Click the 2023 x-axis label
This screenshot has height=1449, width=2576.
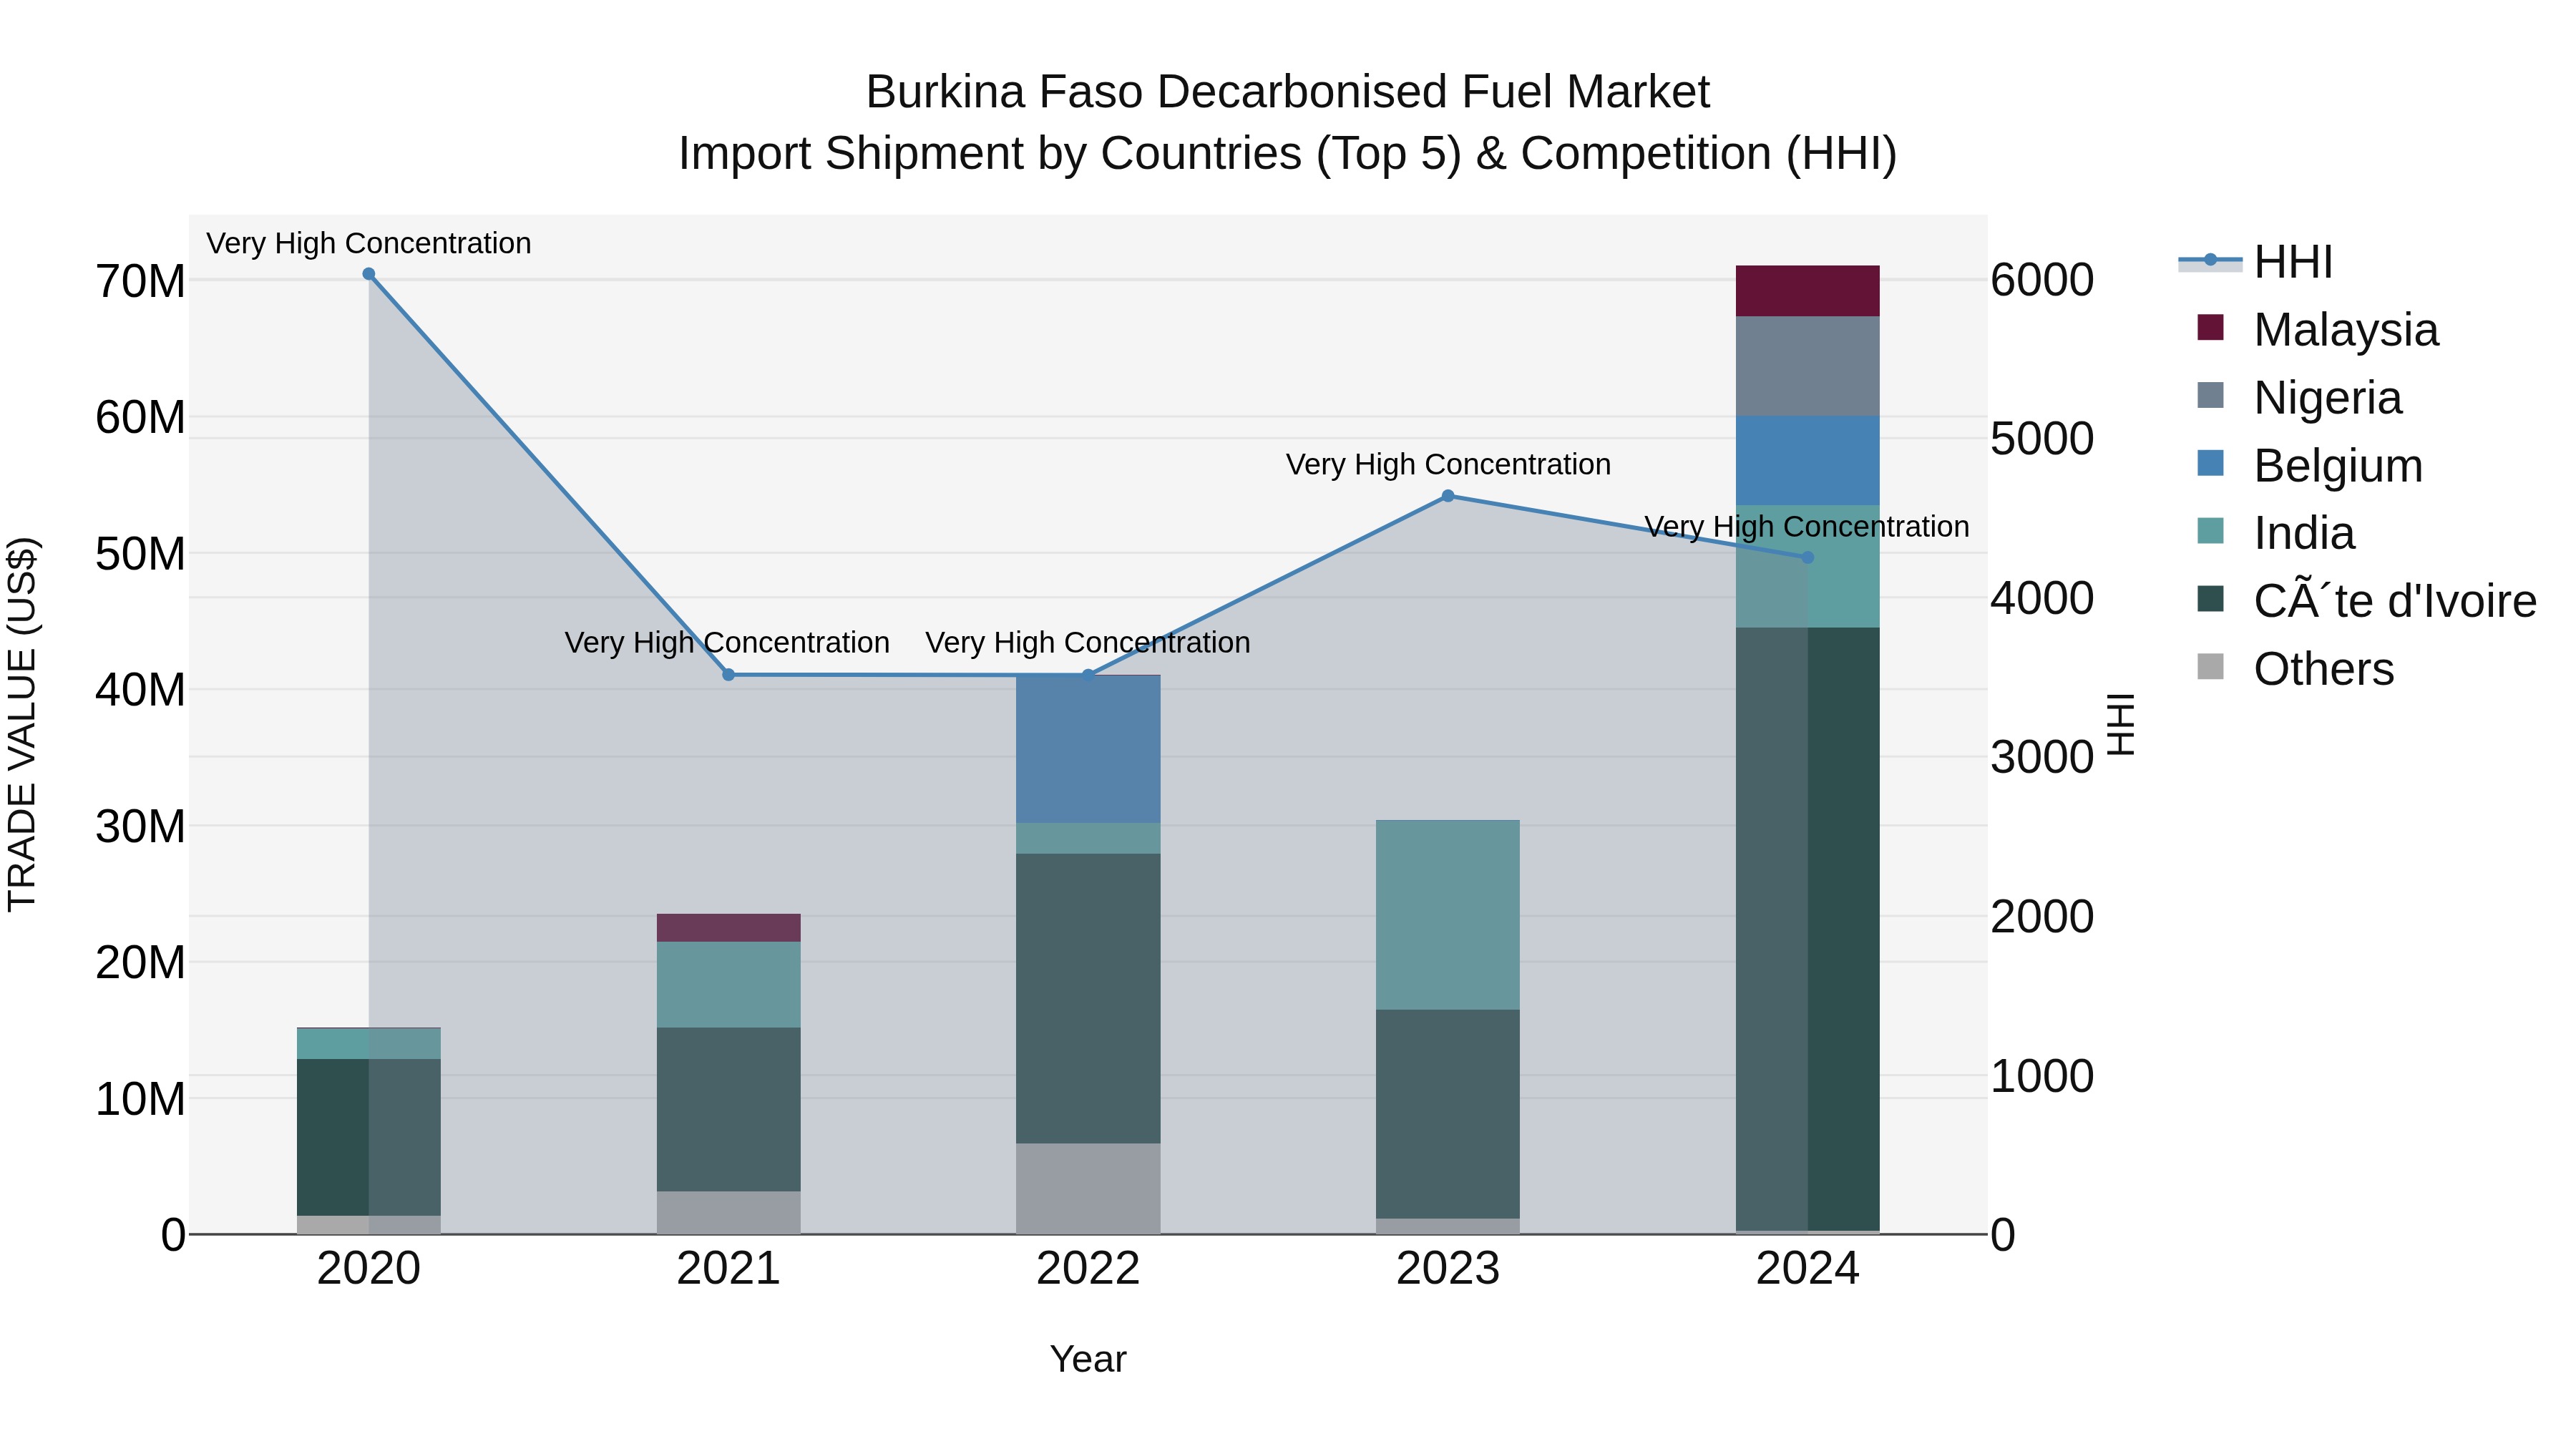click(x=1448, y=1269)
